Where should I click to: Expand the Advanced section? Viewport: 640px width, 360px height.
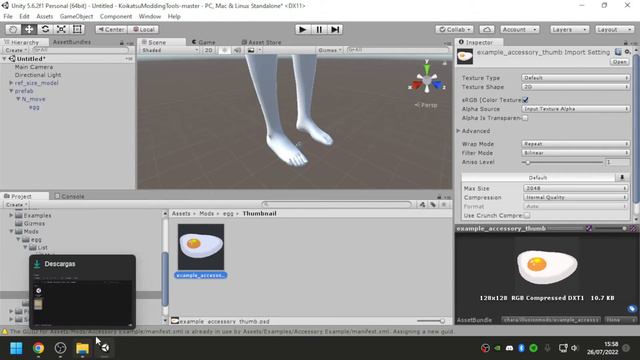[458, 131]
